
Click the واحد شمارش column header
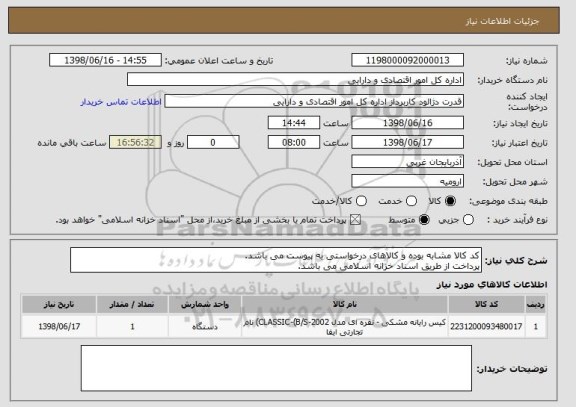pyautogui.click(x=205, y=305)
